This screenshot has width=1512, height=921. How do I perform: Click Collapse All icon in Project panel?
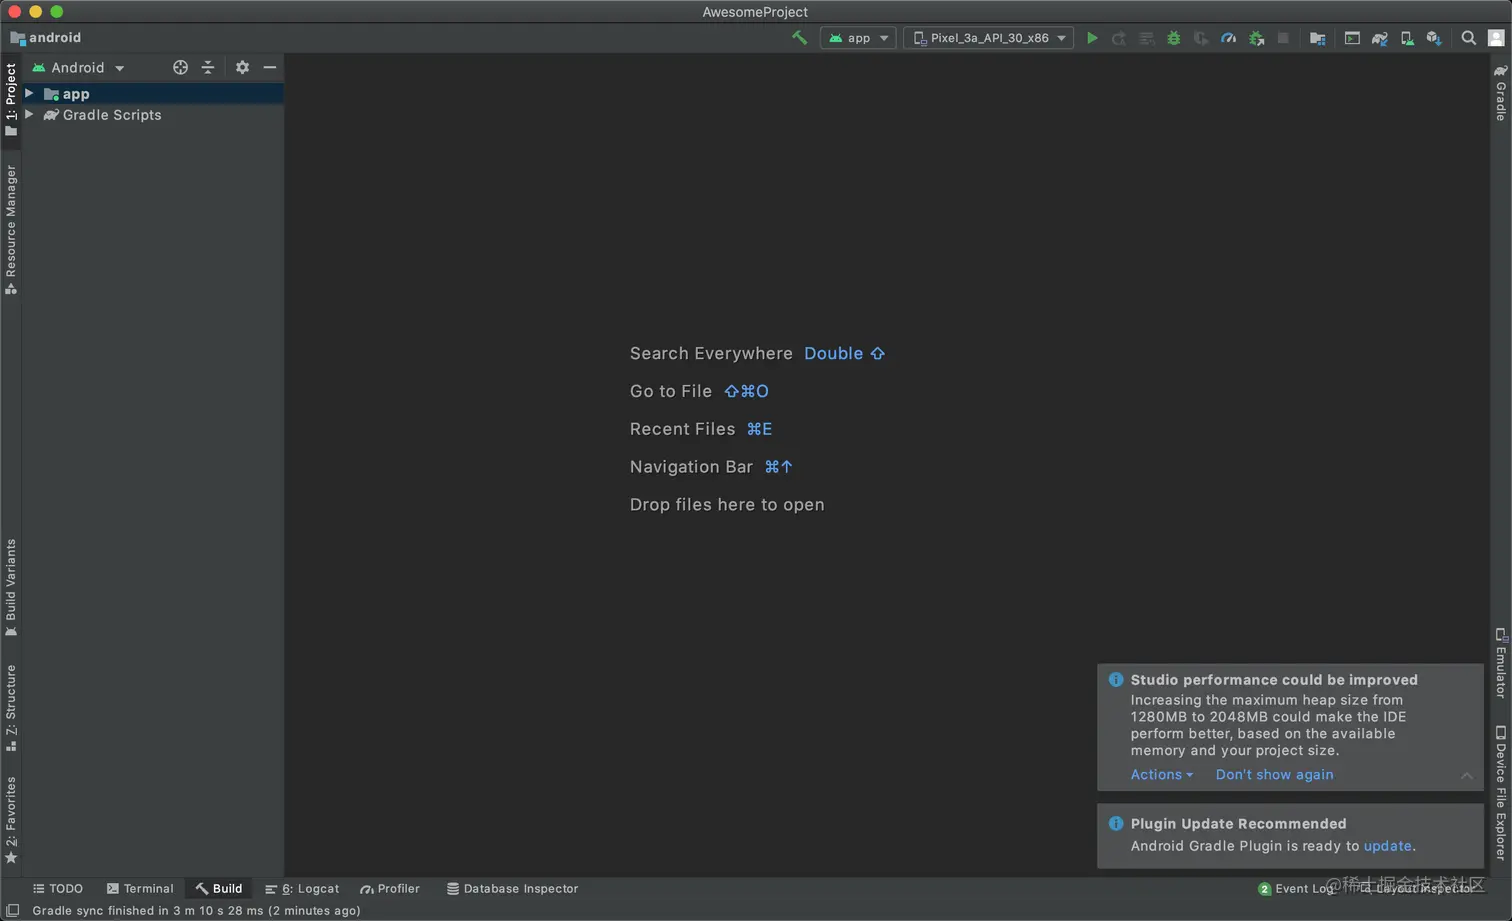pos(208,67)
